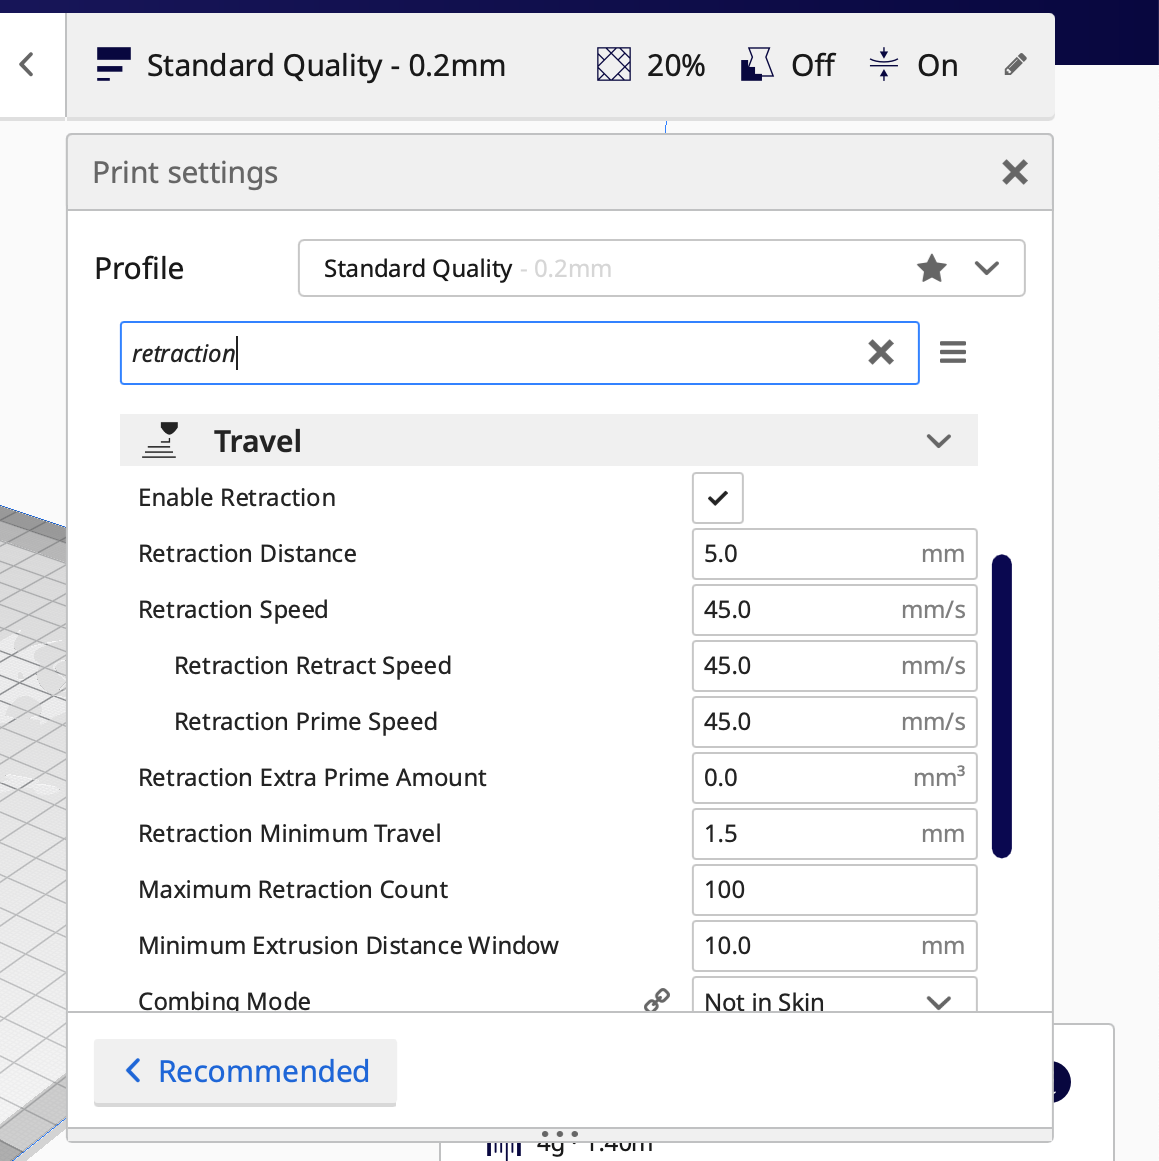Click the Travel section header label
This screenshot has height=1161, width=1159.
point(258,441)
